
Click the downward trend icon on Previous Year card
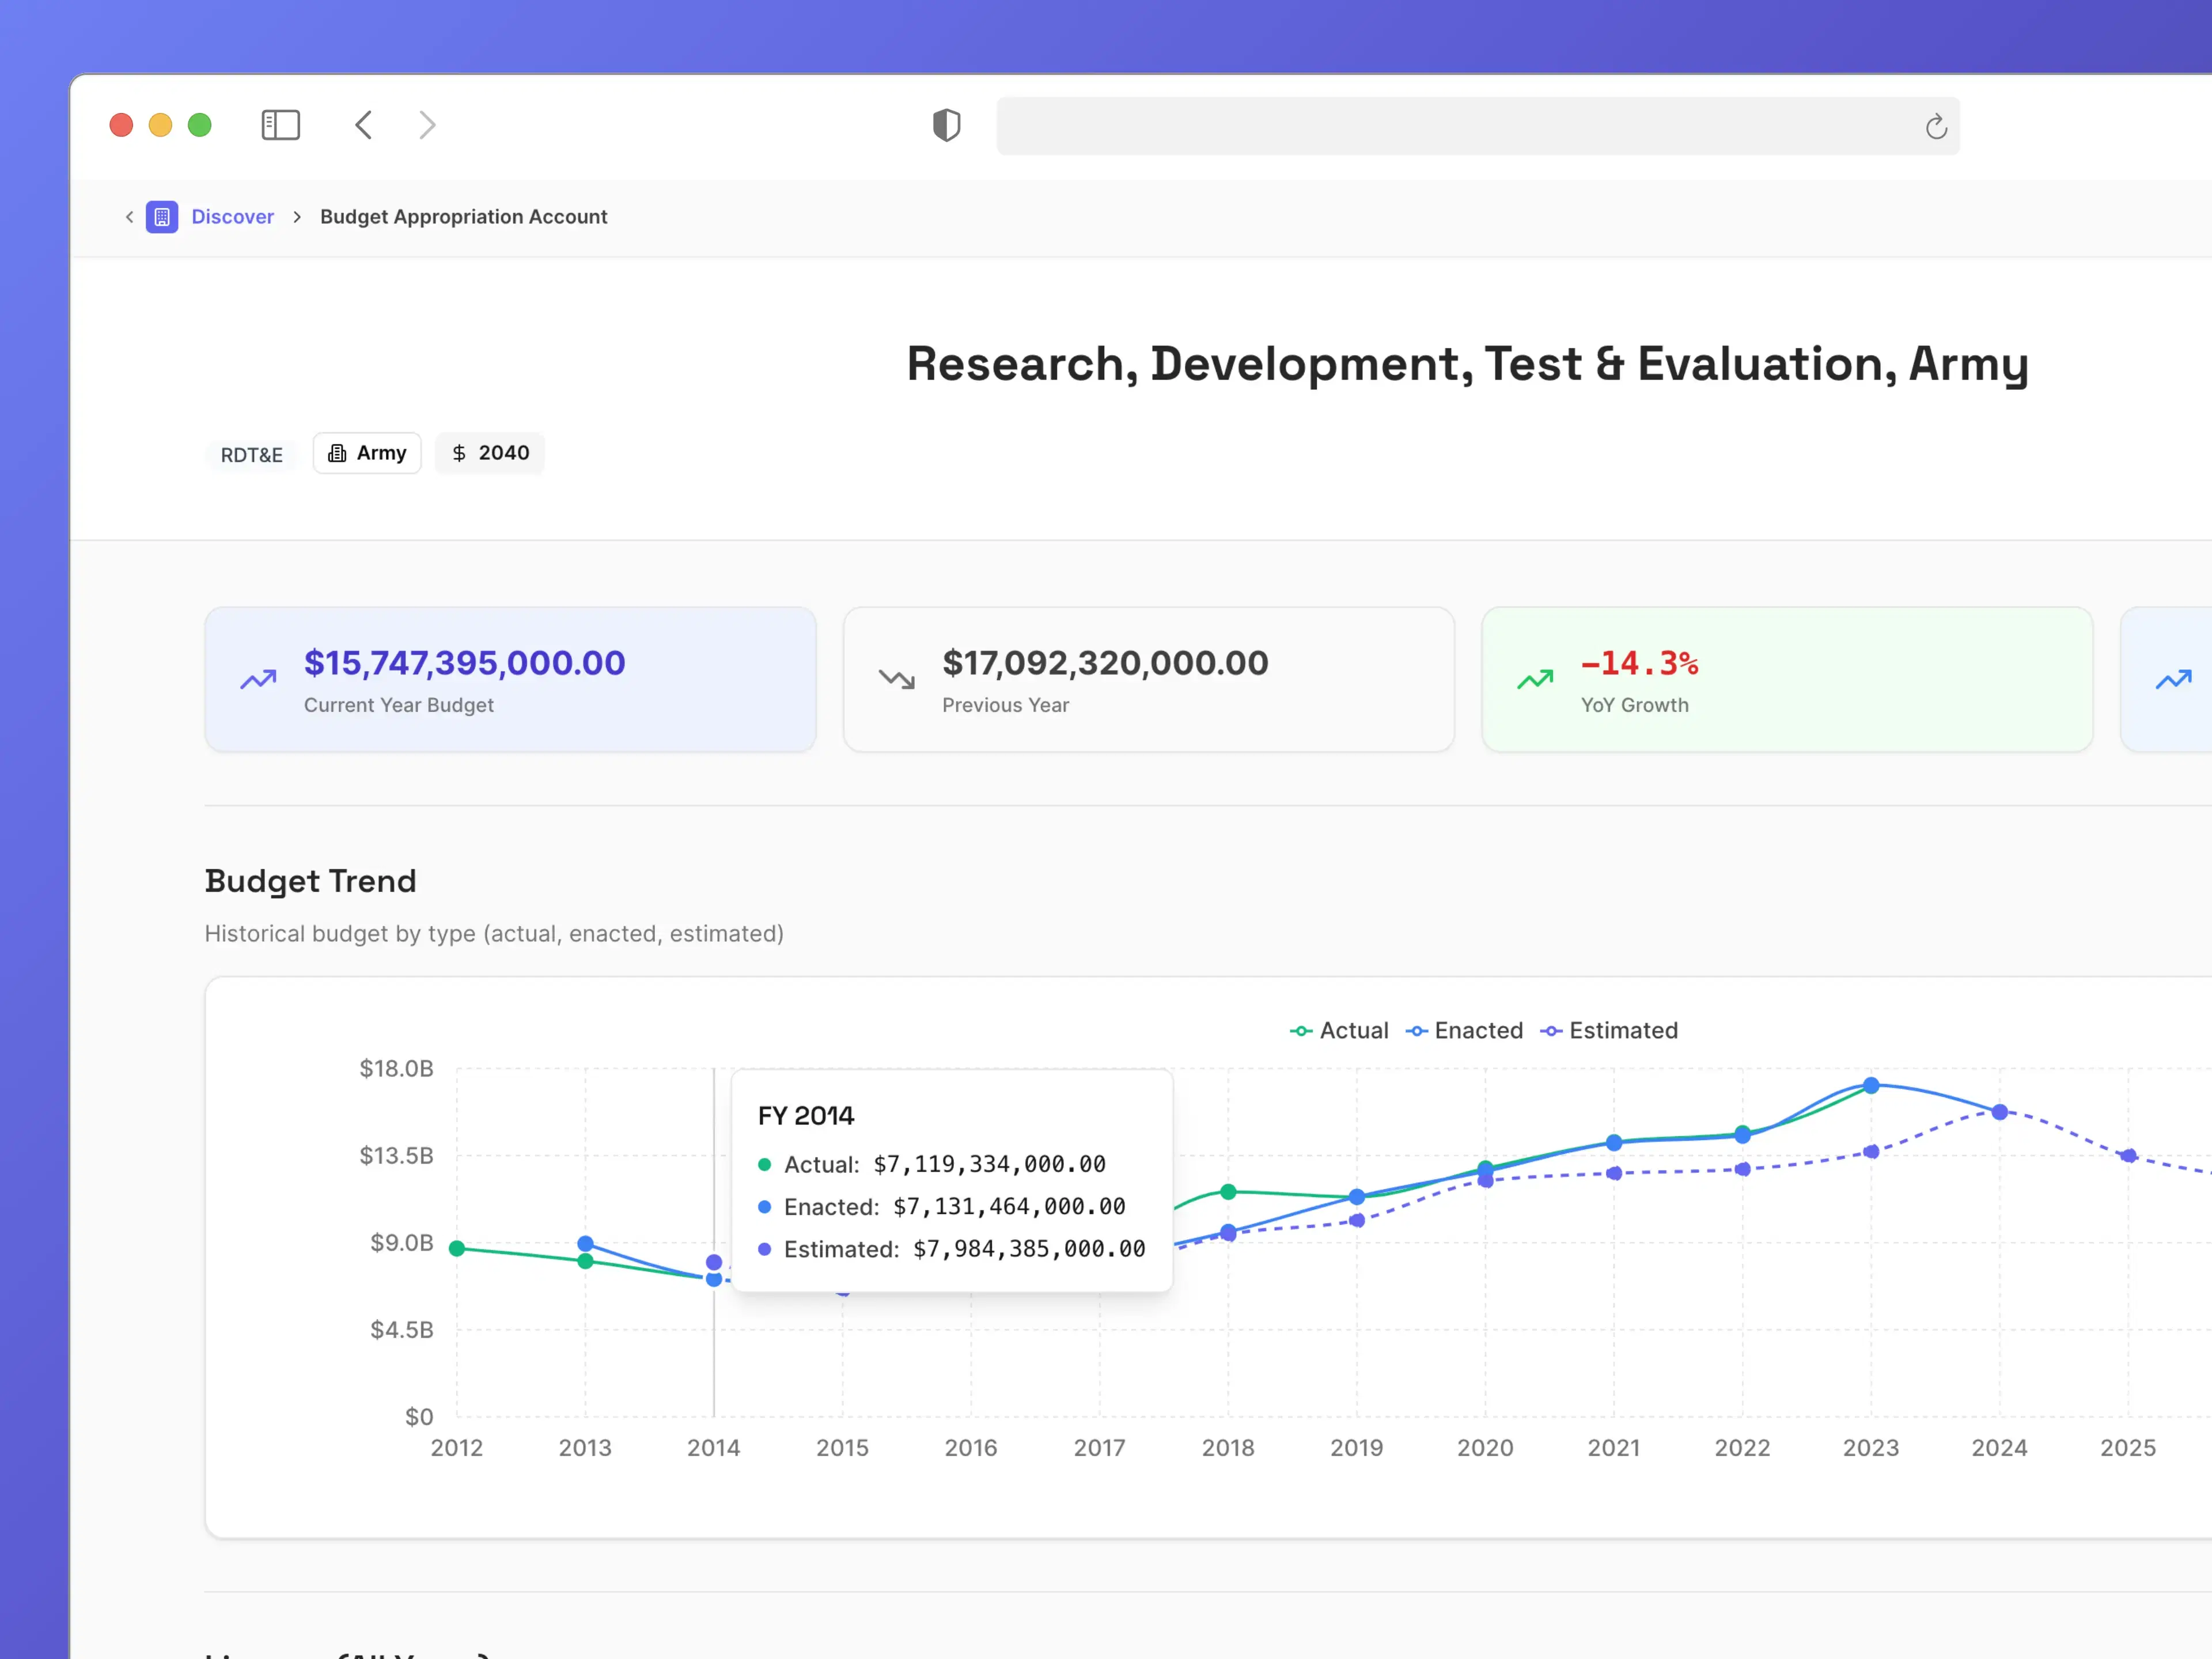click(x=897, y=679)
